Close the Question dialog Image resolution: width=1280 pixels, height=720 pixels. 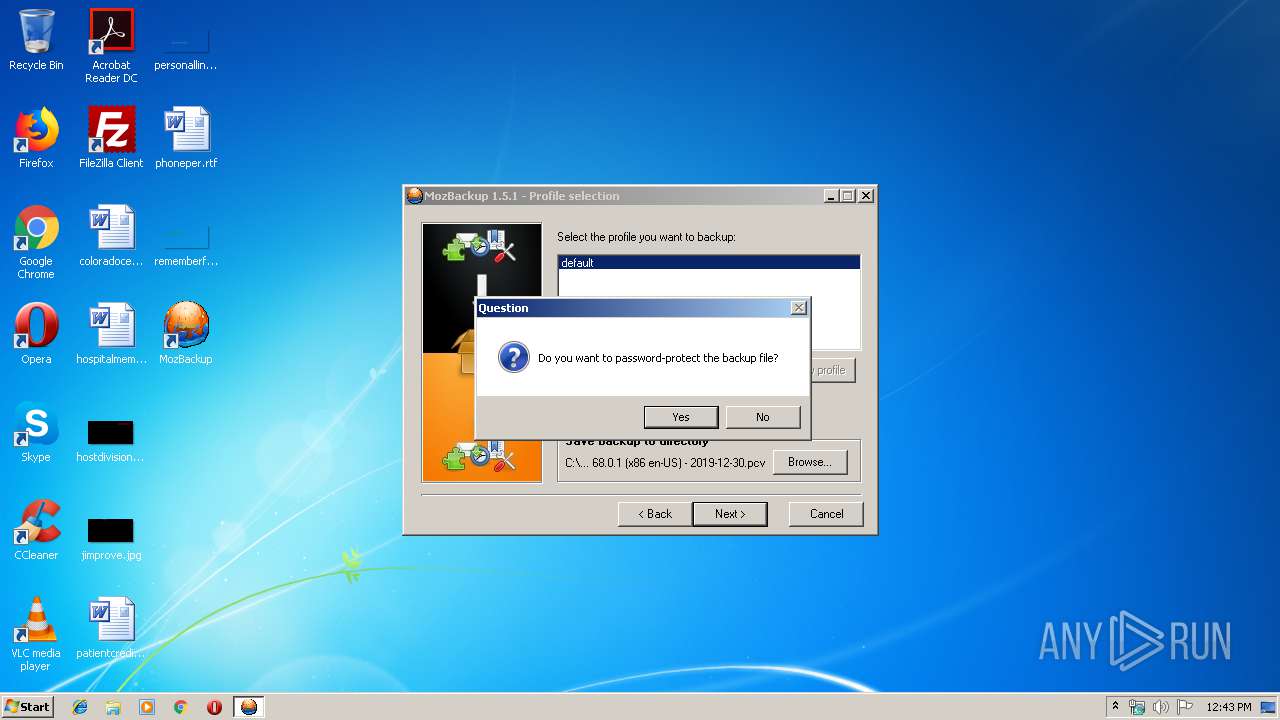coord(798,308)
